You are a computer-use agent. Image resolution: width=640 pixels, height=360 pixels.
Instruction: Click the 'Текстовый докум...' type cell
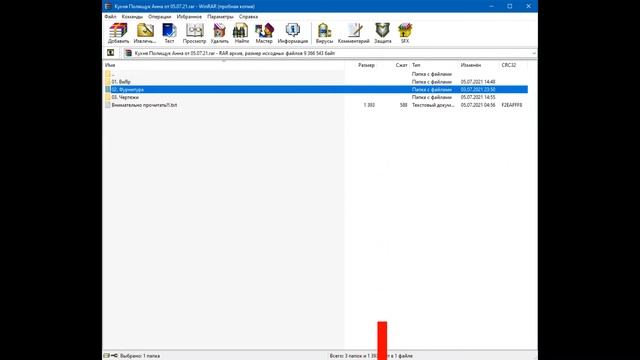click(x=433, y=105)
